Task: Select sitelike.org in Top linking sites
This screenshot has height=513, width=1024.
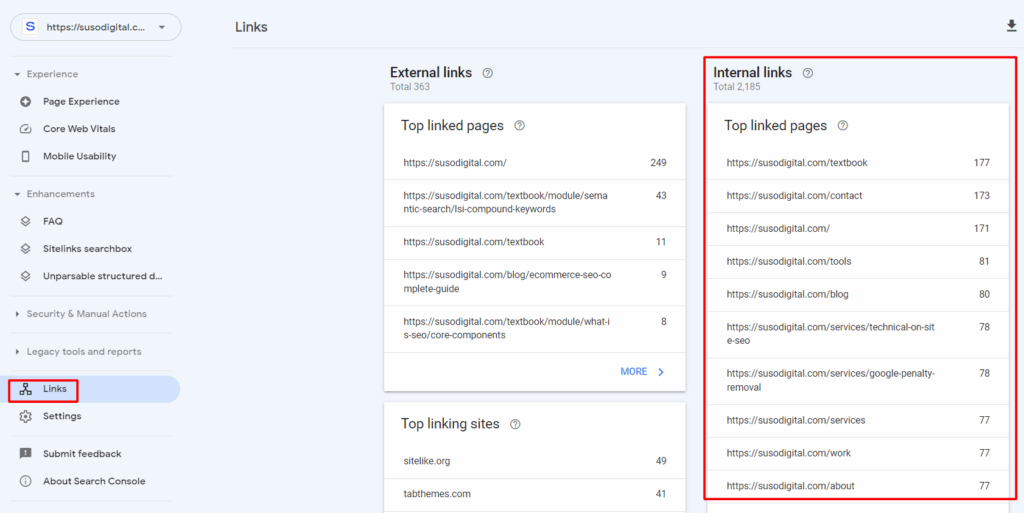Action: [x=535, y=461]
